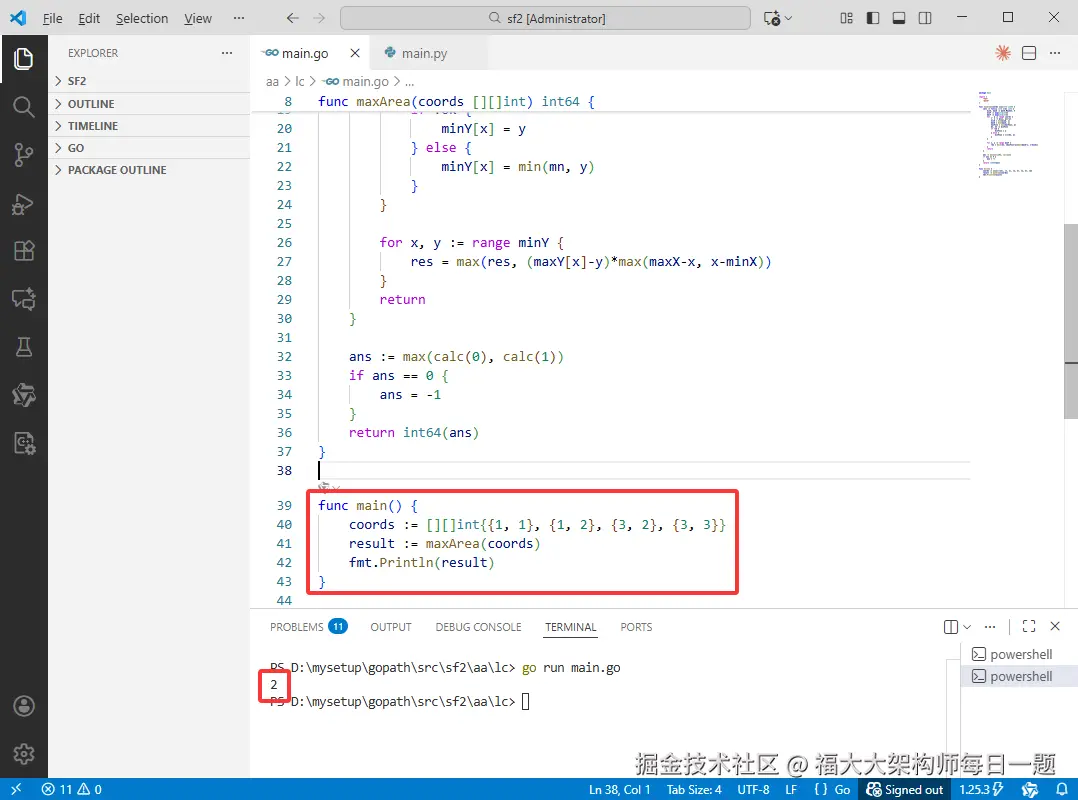Viewport: 1078px width, 800px height.
Task: Open the View menu
Action: click(197, 19)
